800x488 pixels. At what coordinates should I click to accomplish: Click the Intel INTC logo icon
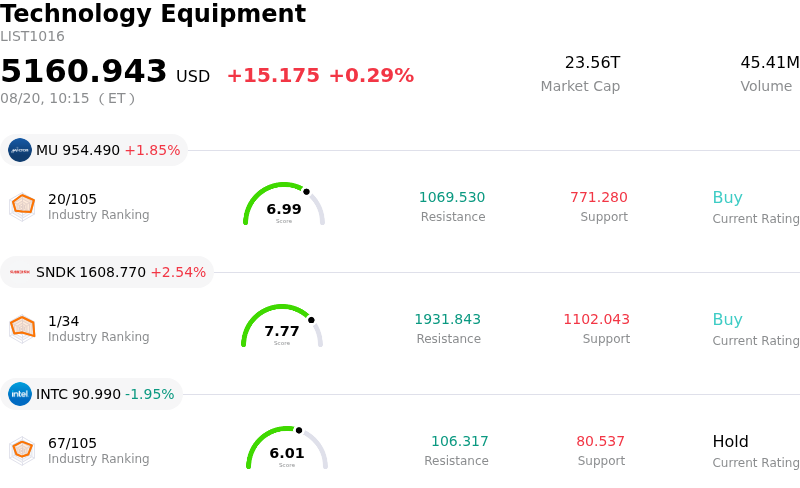[x=20, y=394]
